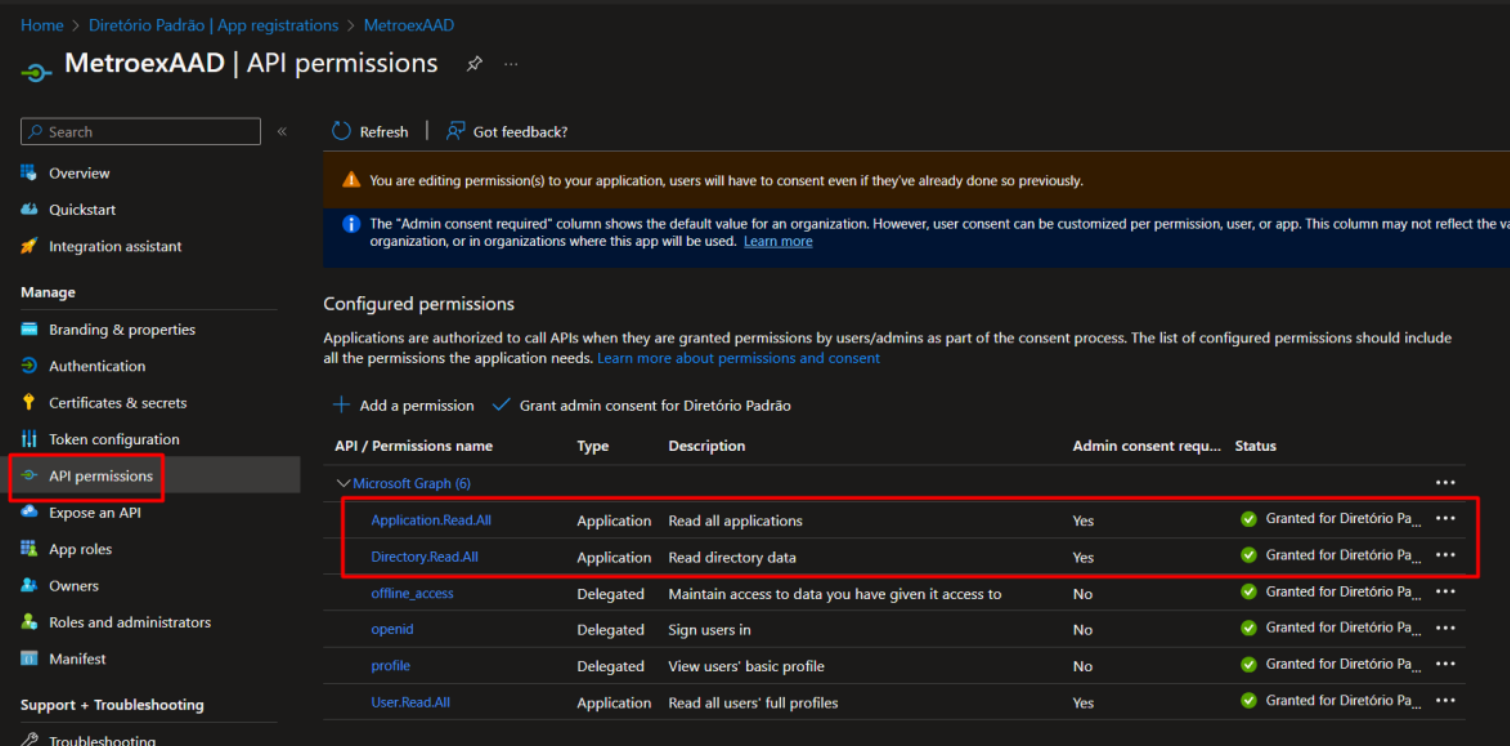Open ellipsis menu for Microsoft Graph group
Screen dimensions: 1510x746
1445,483
